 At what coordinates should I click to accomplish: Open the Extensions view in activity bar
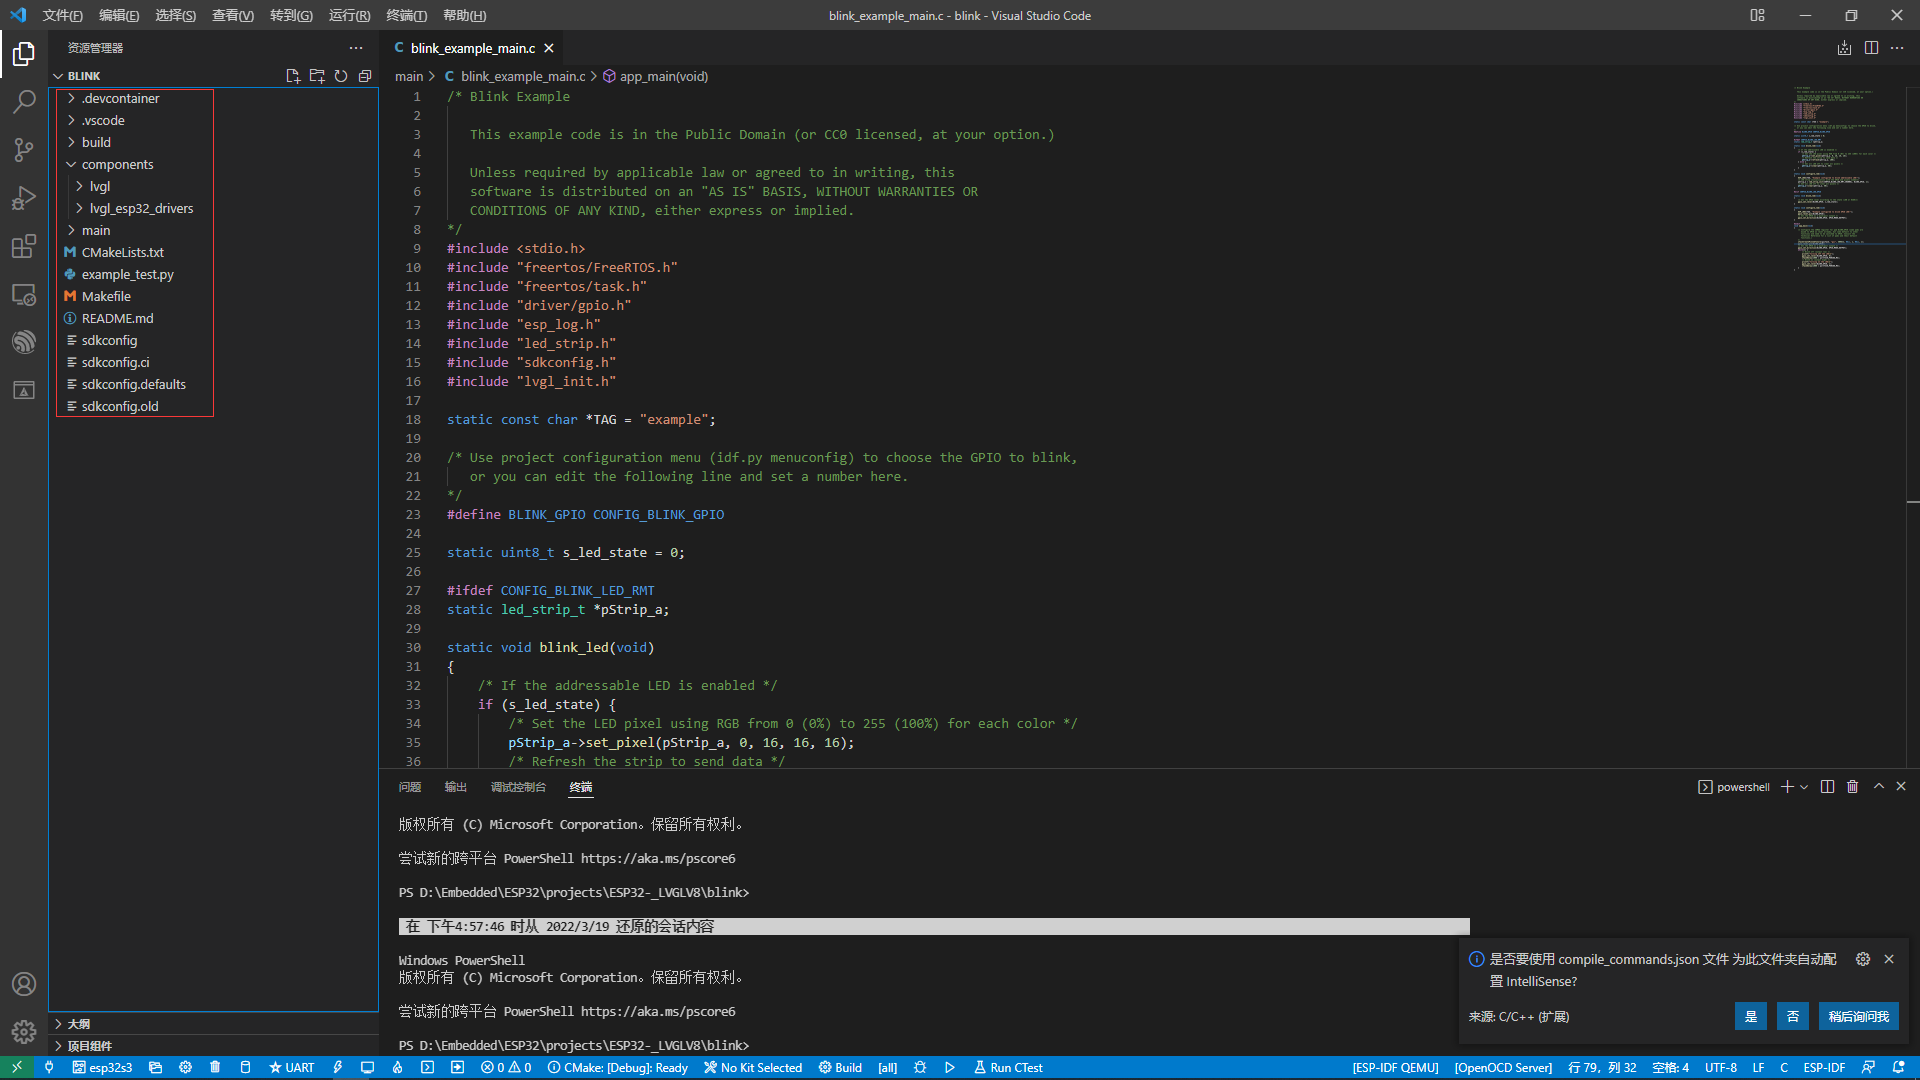[24, 246]
